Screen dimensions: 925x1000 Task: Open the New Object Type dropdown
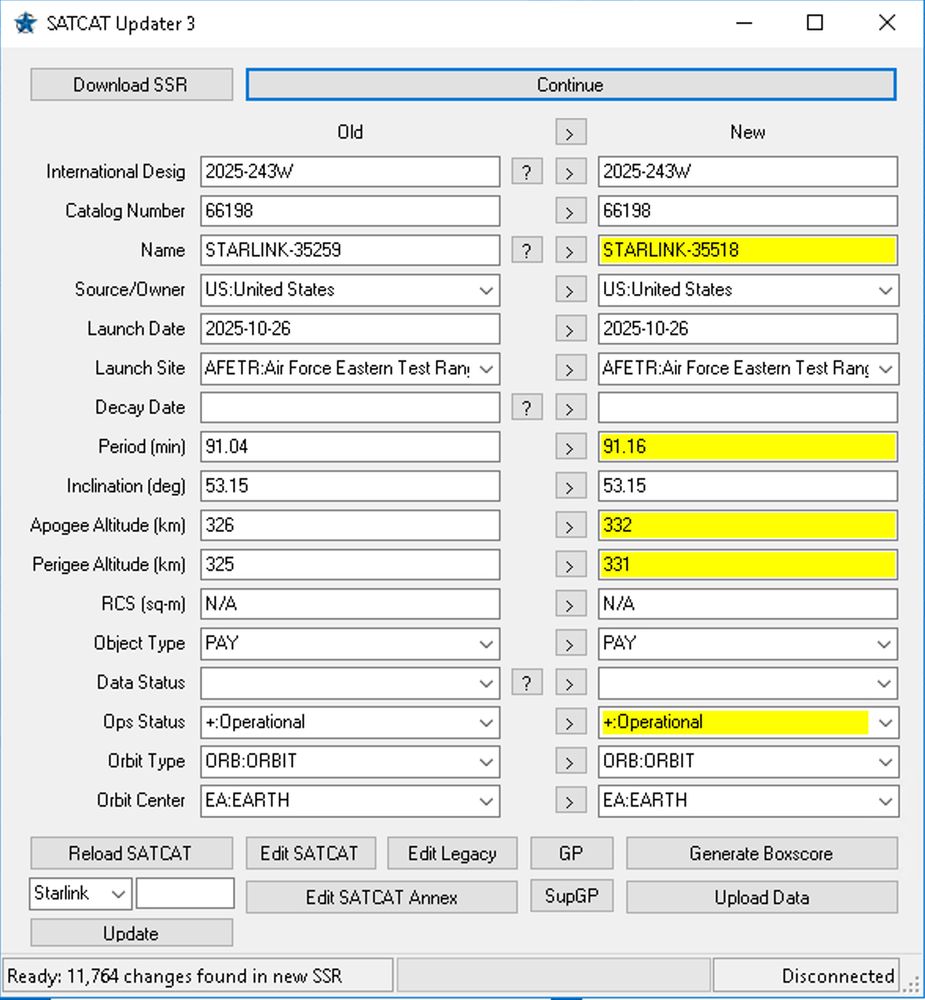click(x=885, y=644)
